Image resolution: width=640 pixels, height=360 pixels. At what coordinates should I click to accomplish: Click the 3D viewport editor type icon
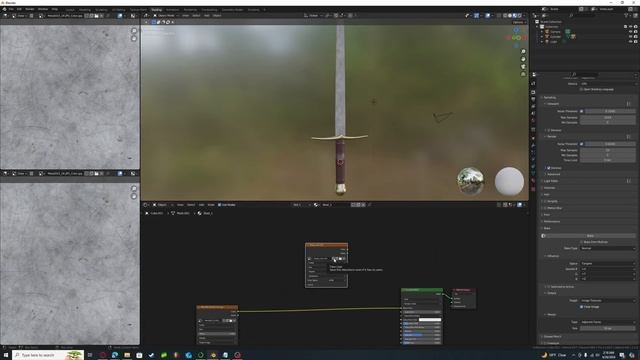click(x=146, y=16)
